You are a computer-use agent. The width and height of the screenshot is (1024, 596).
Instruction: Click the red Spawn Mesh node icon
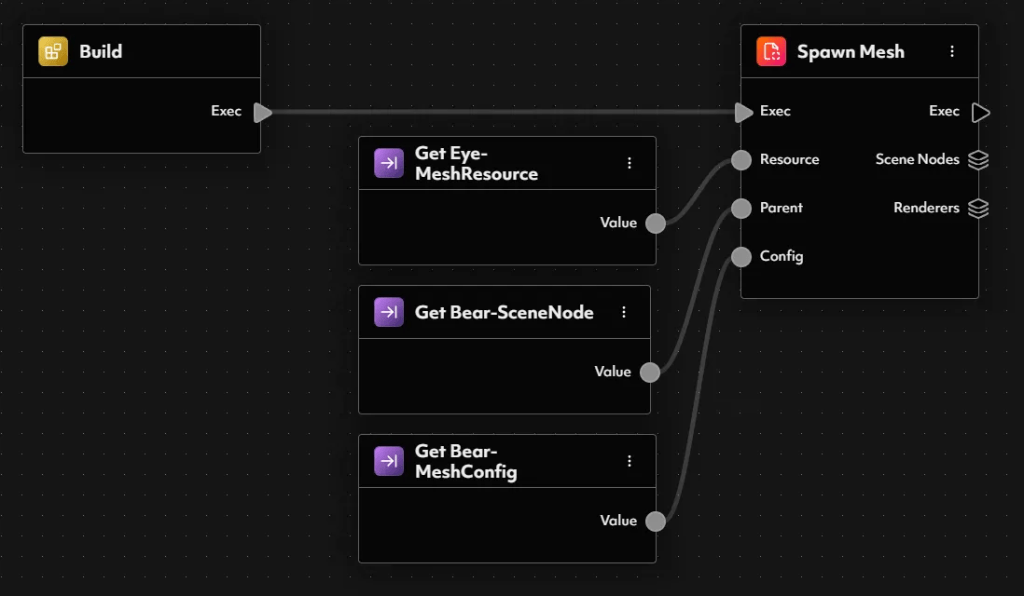click(771, 51)
